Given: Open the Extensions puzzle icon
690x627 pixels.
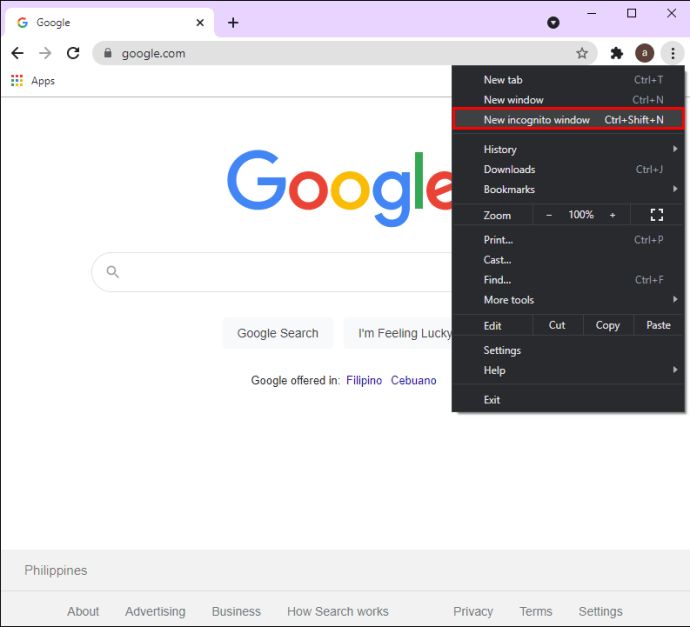Looking at the screenshot, I should [x=617, y=53].
